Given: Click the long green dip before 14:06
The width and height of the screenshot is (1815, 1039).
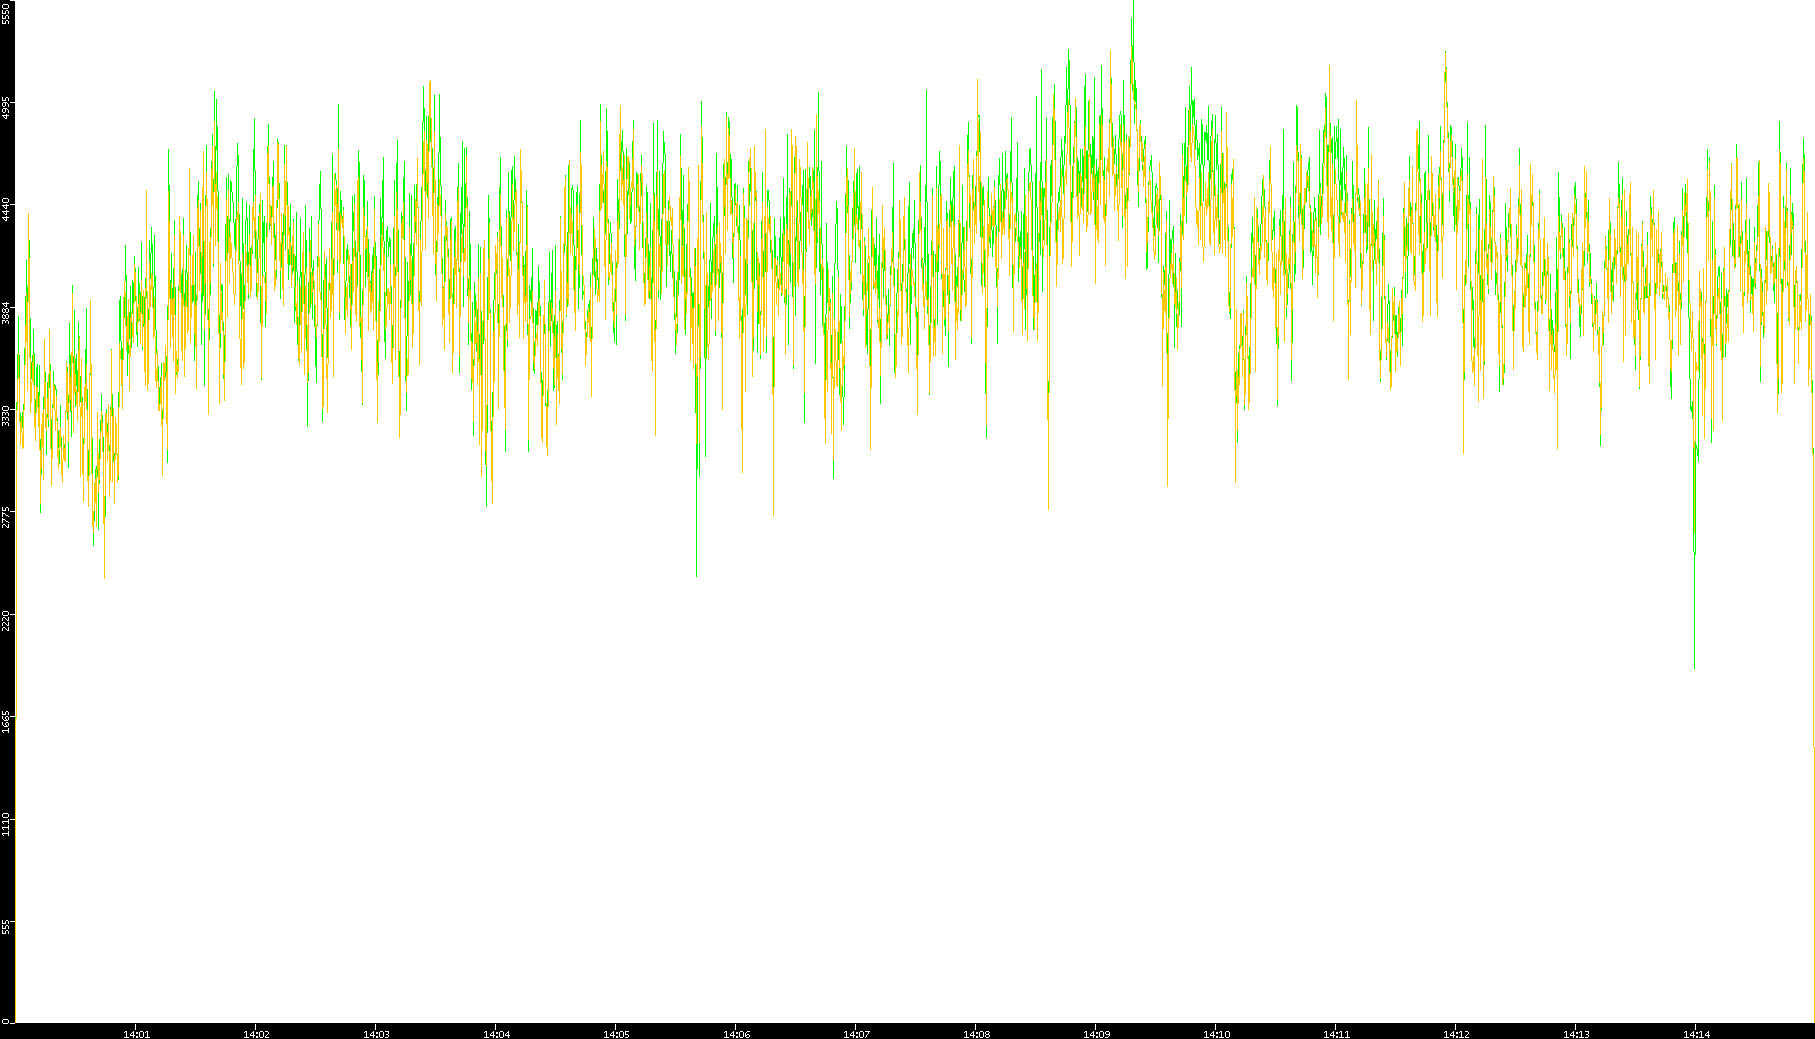Looking at the screenshot, I should coord(697,570).
